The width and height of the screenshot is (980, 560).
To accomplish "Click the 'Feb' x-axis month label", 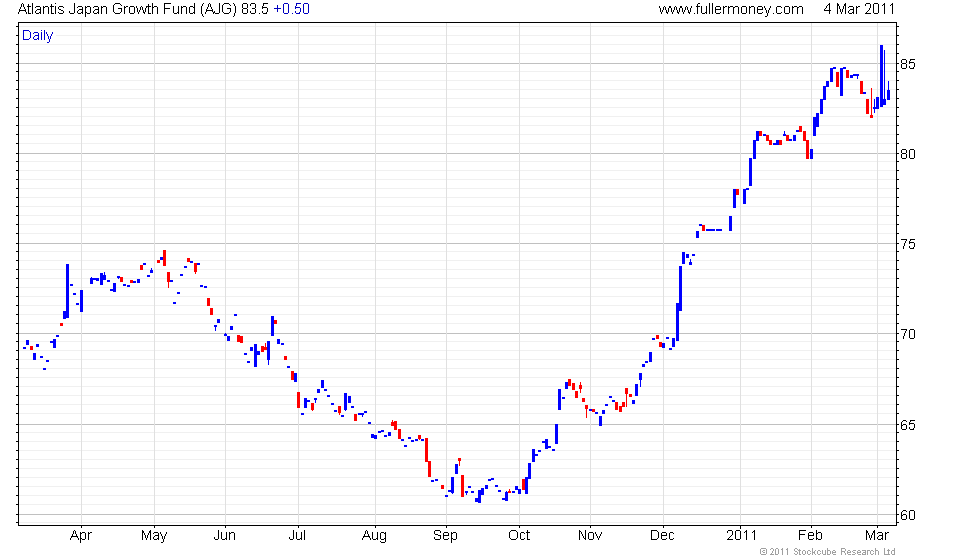I will (x=810, y=536).
